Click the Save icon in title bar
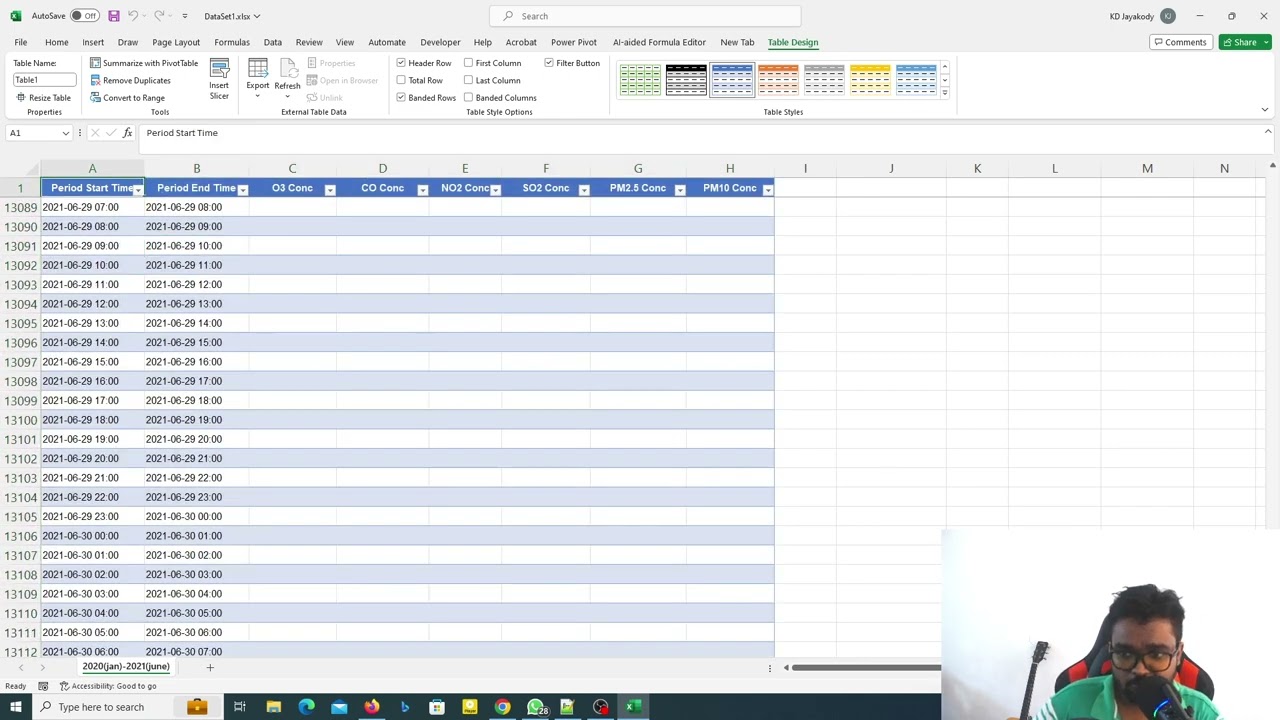Viewport: 1280px width, 720px height. pyautogui.click(x=114, y=16)
